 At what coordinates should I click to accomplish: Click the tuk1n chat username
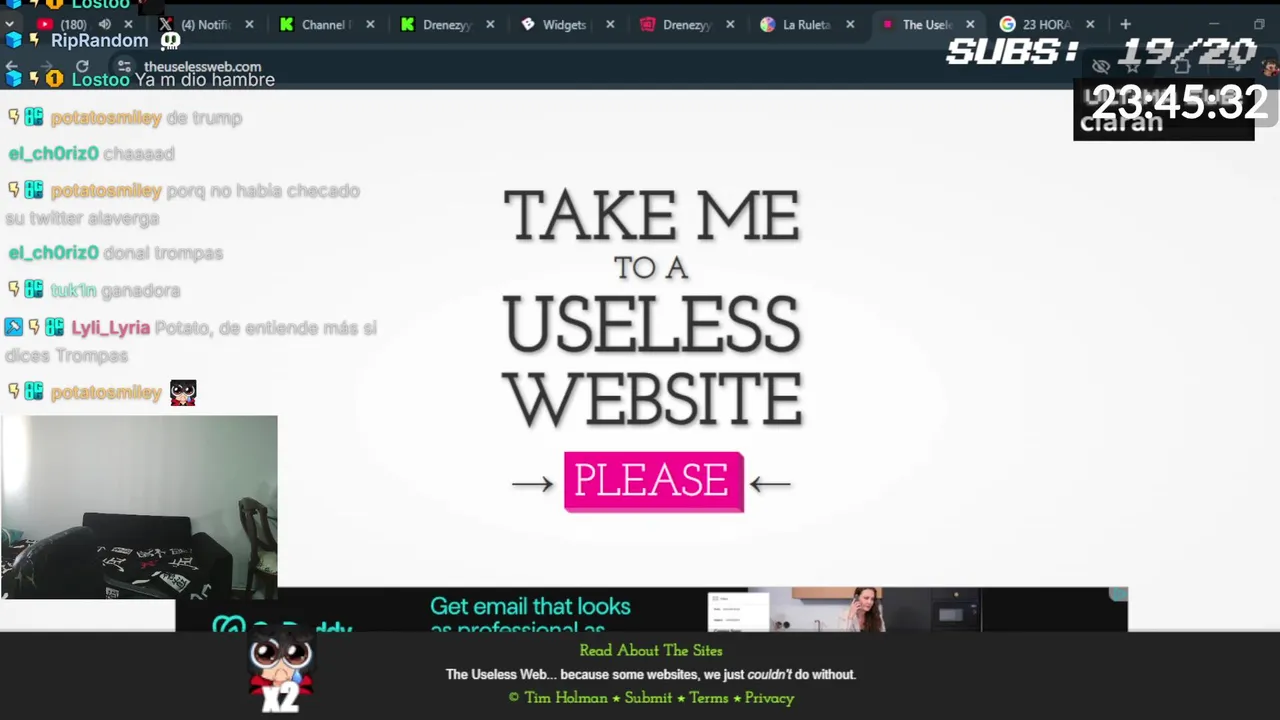(73, 290)
